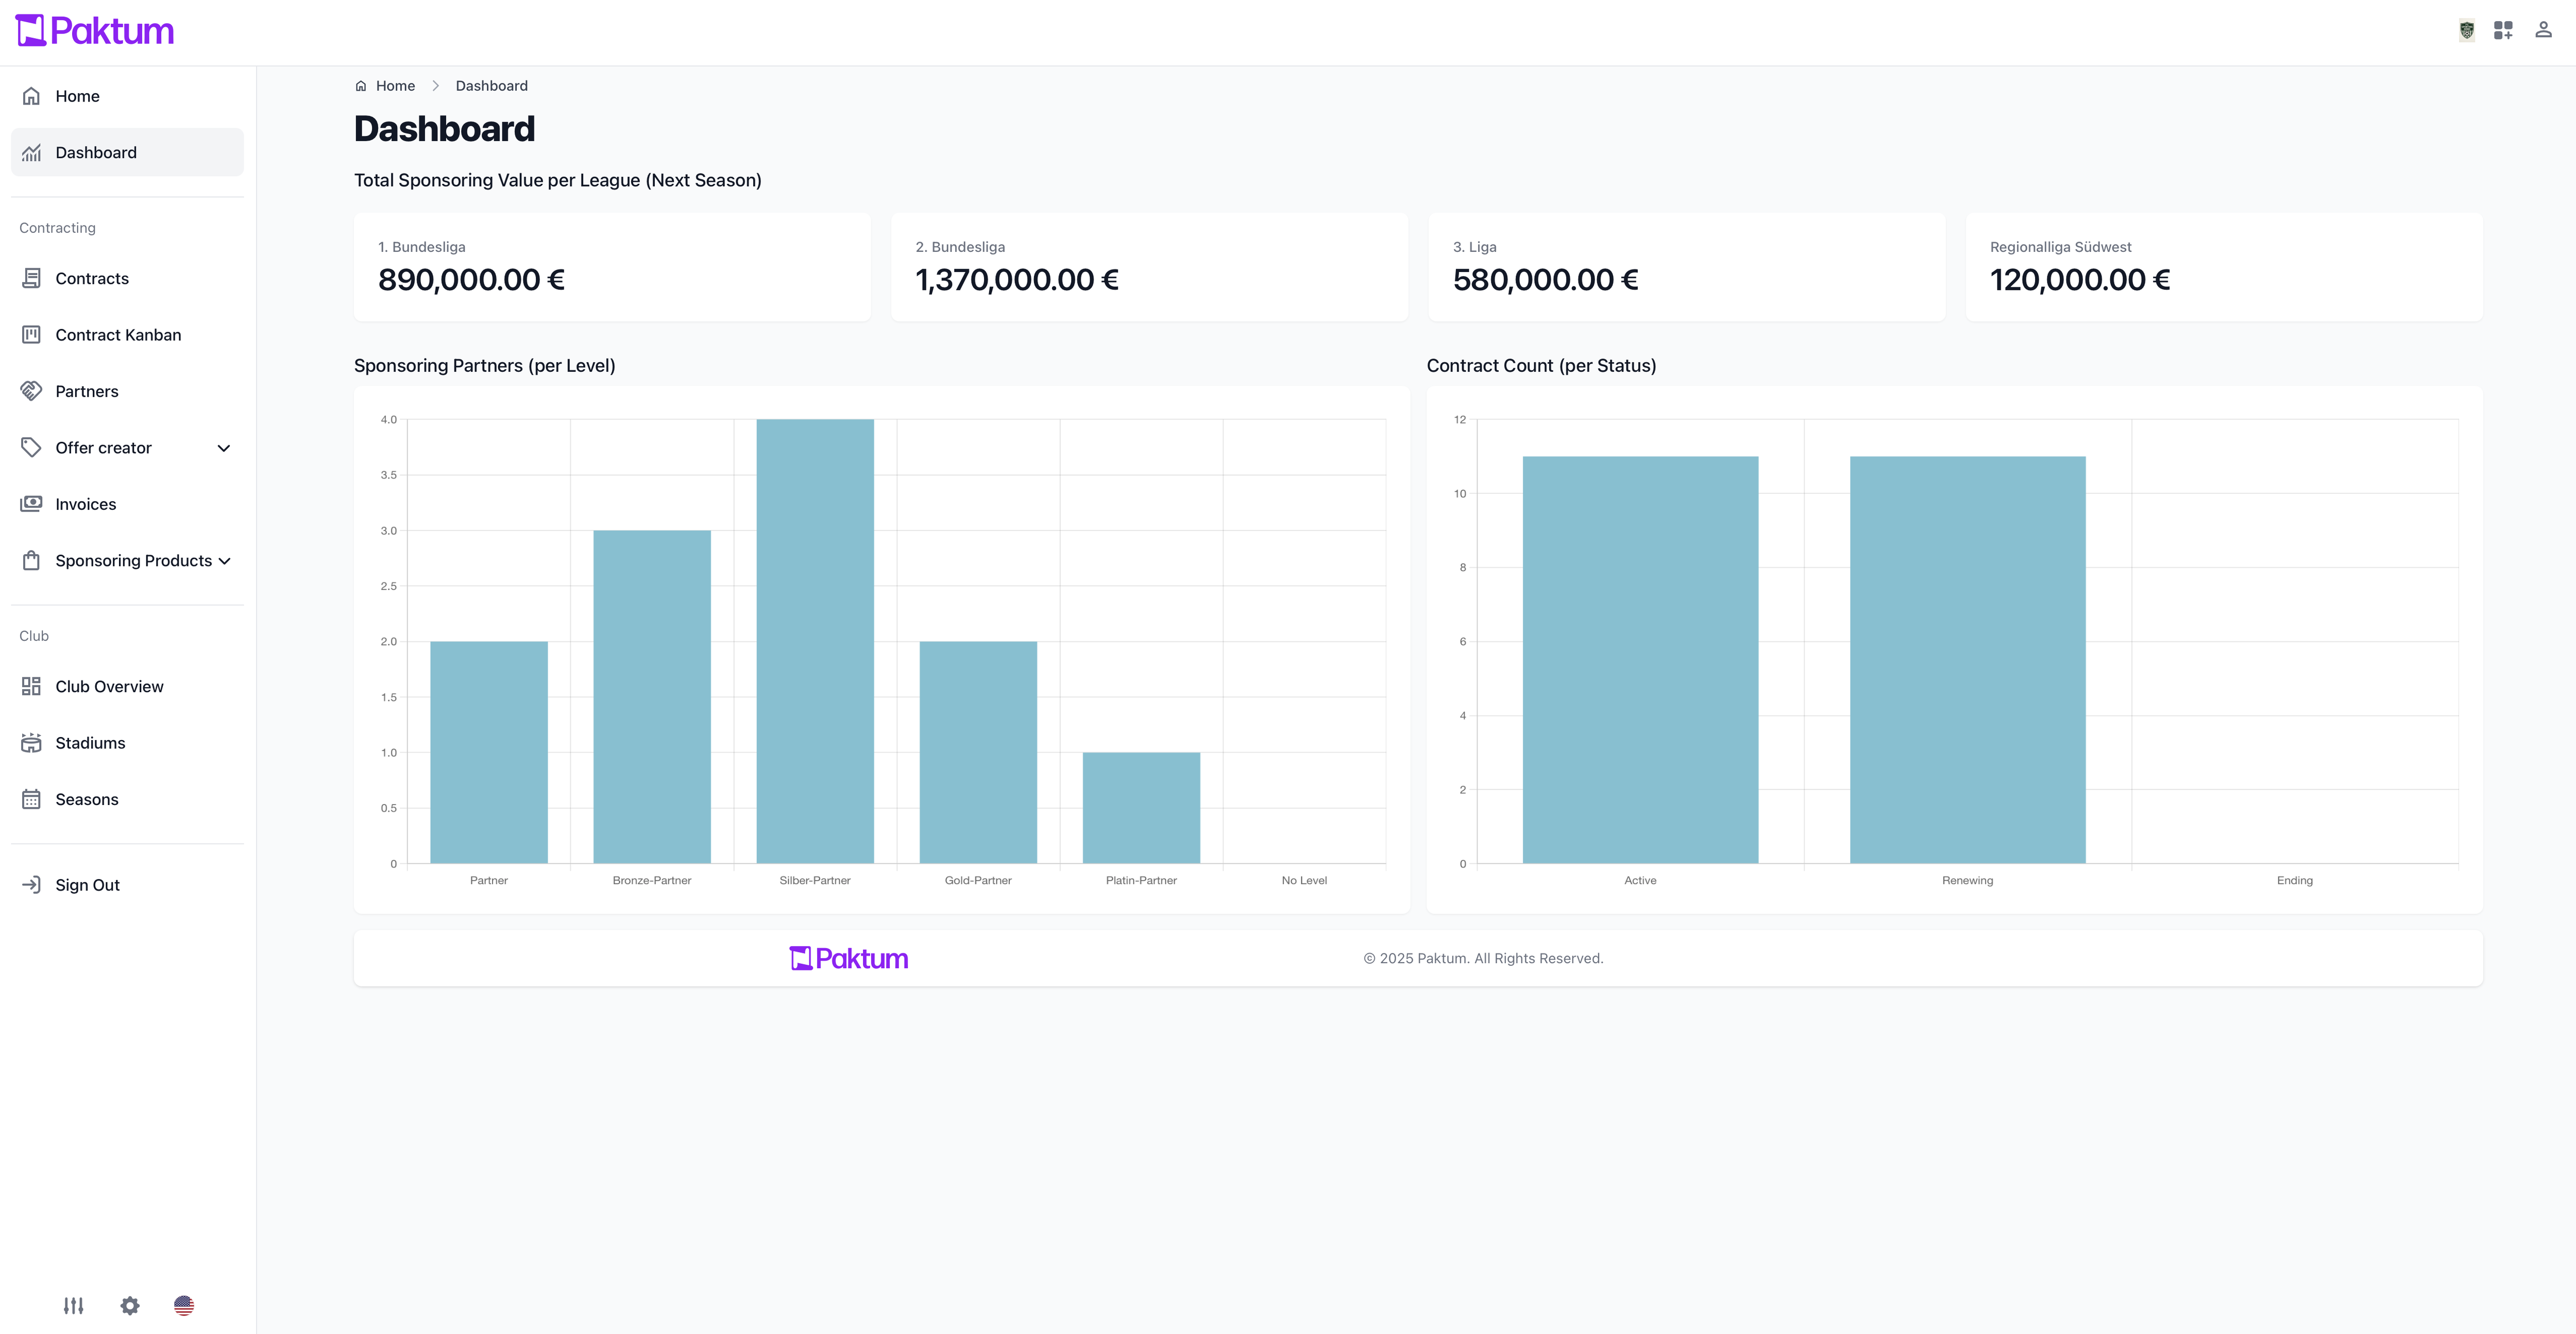Click the Paktum logo in header
2576x1334 pixels.
point(95,31)
